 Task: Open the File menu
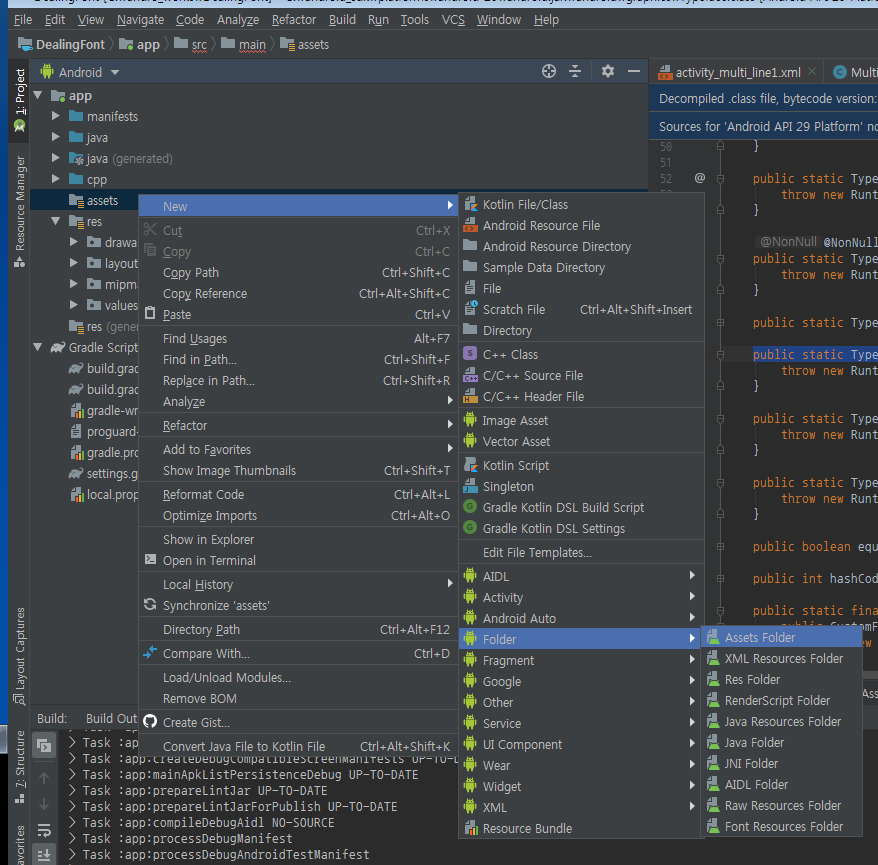[22, 20]
